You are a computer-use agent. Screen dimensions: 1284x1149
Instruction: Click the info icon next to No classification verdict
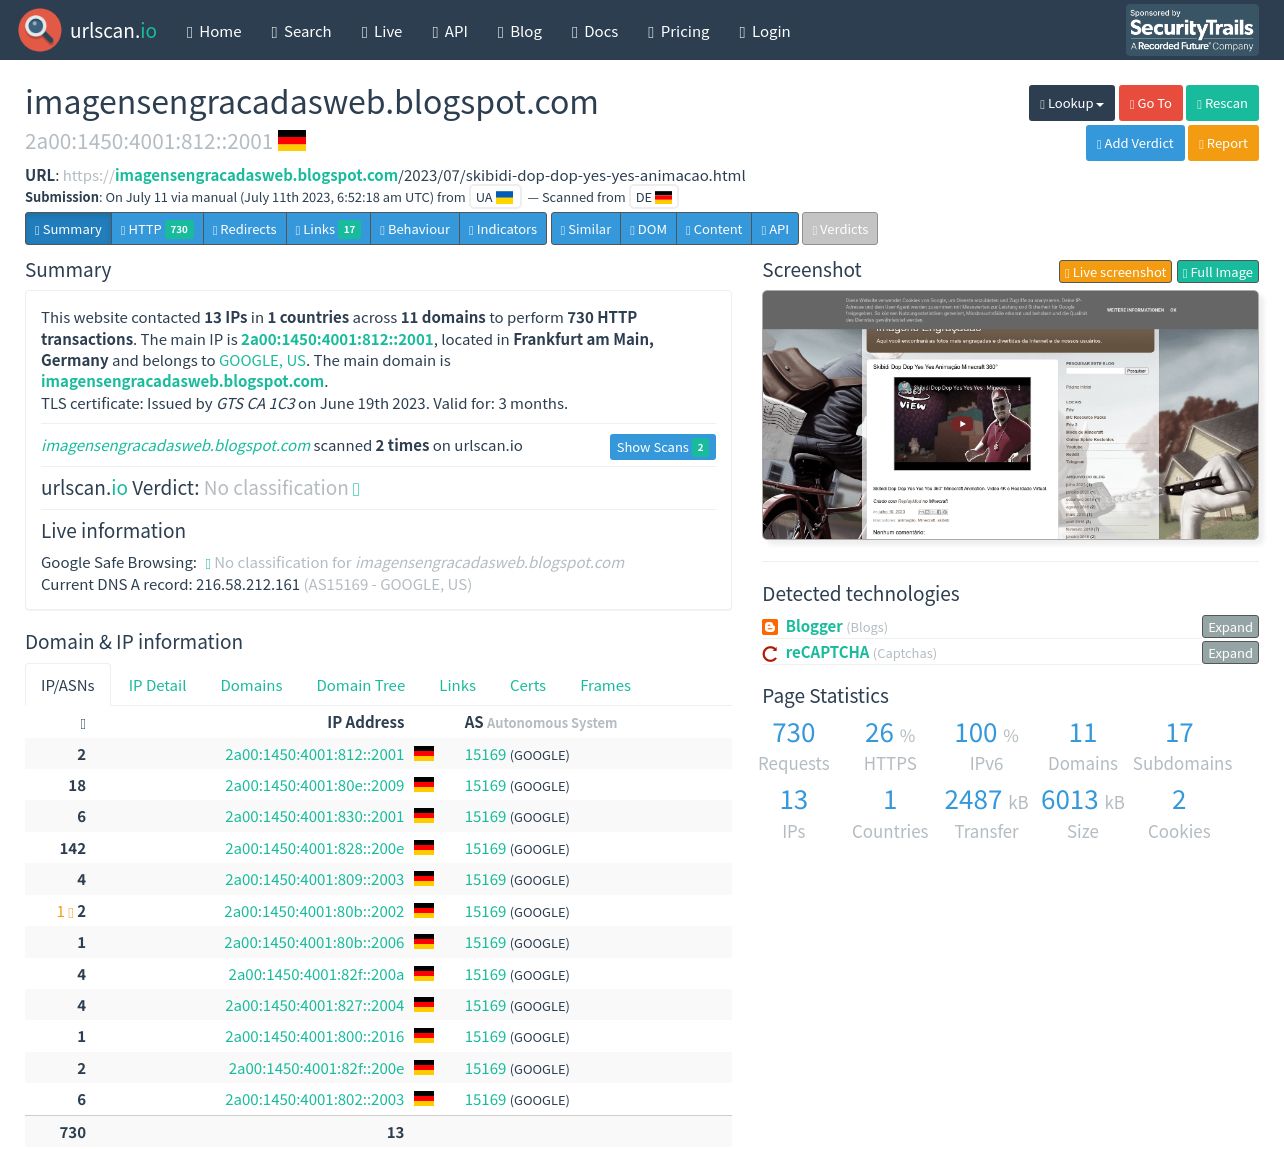coord(356,489)
